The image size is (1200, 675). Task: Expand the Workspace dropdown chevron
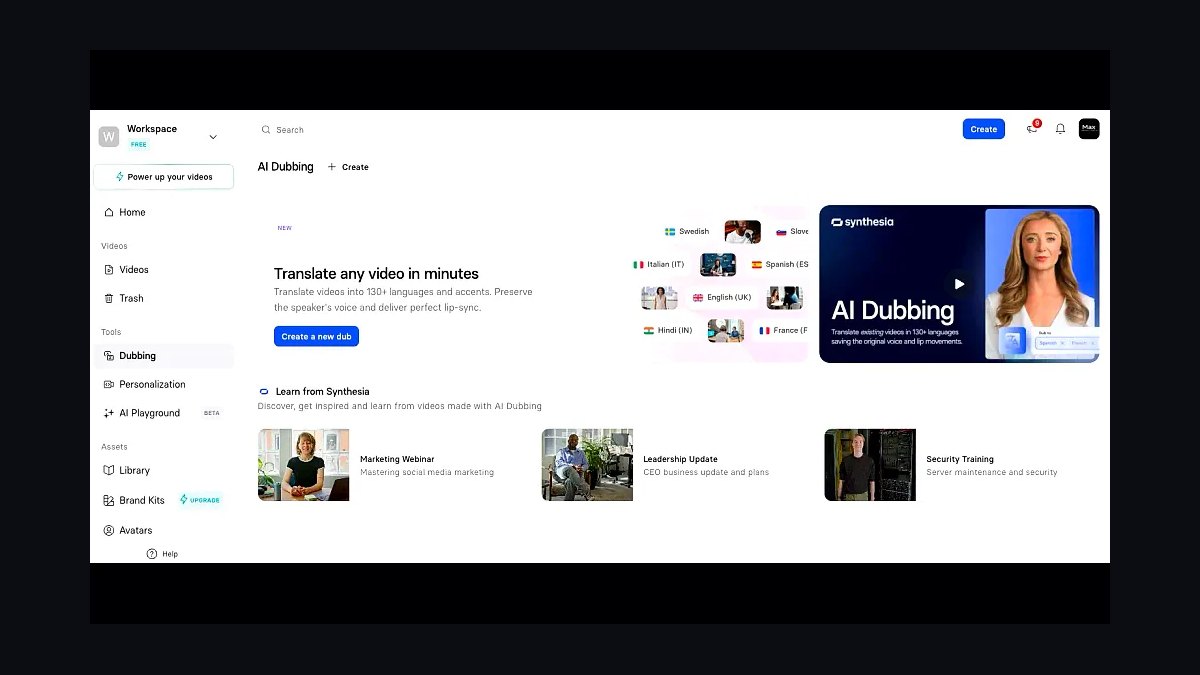click(x=213, y=137)
